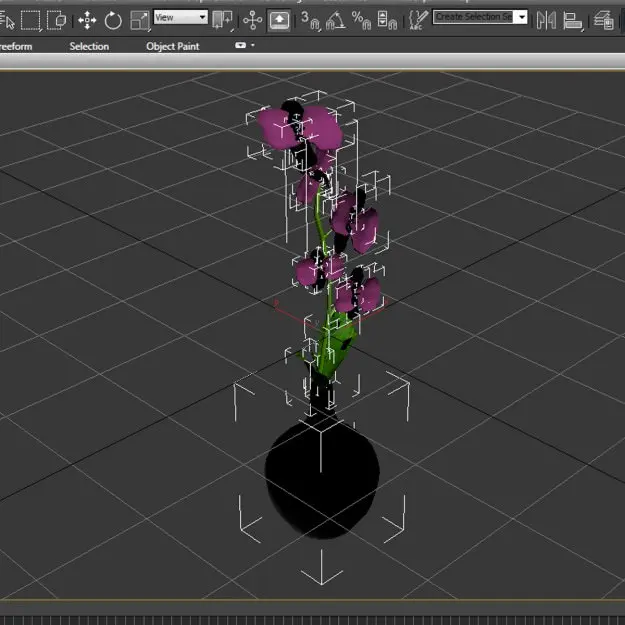
Task: Toggle the Percent Snap button
Action: (x=361, y=20)
